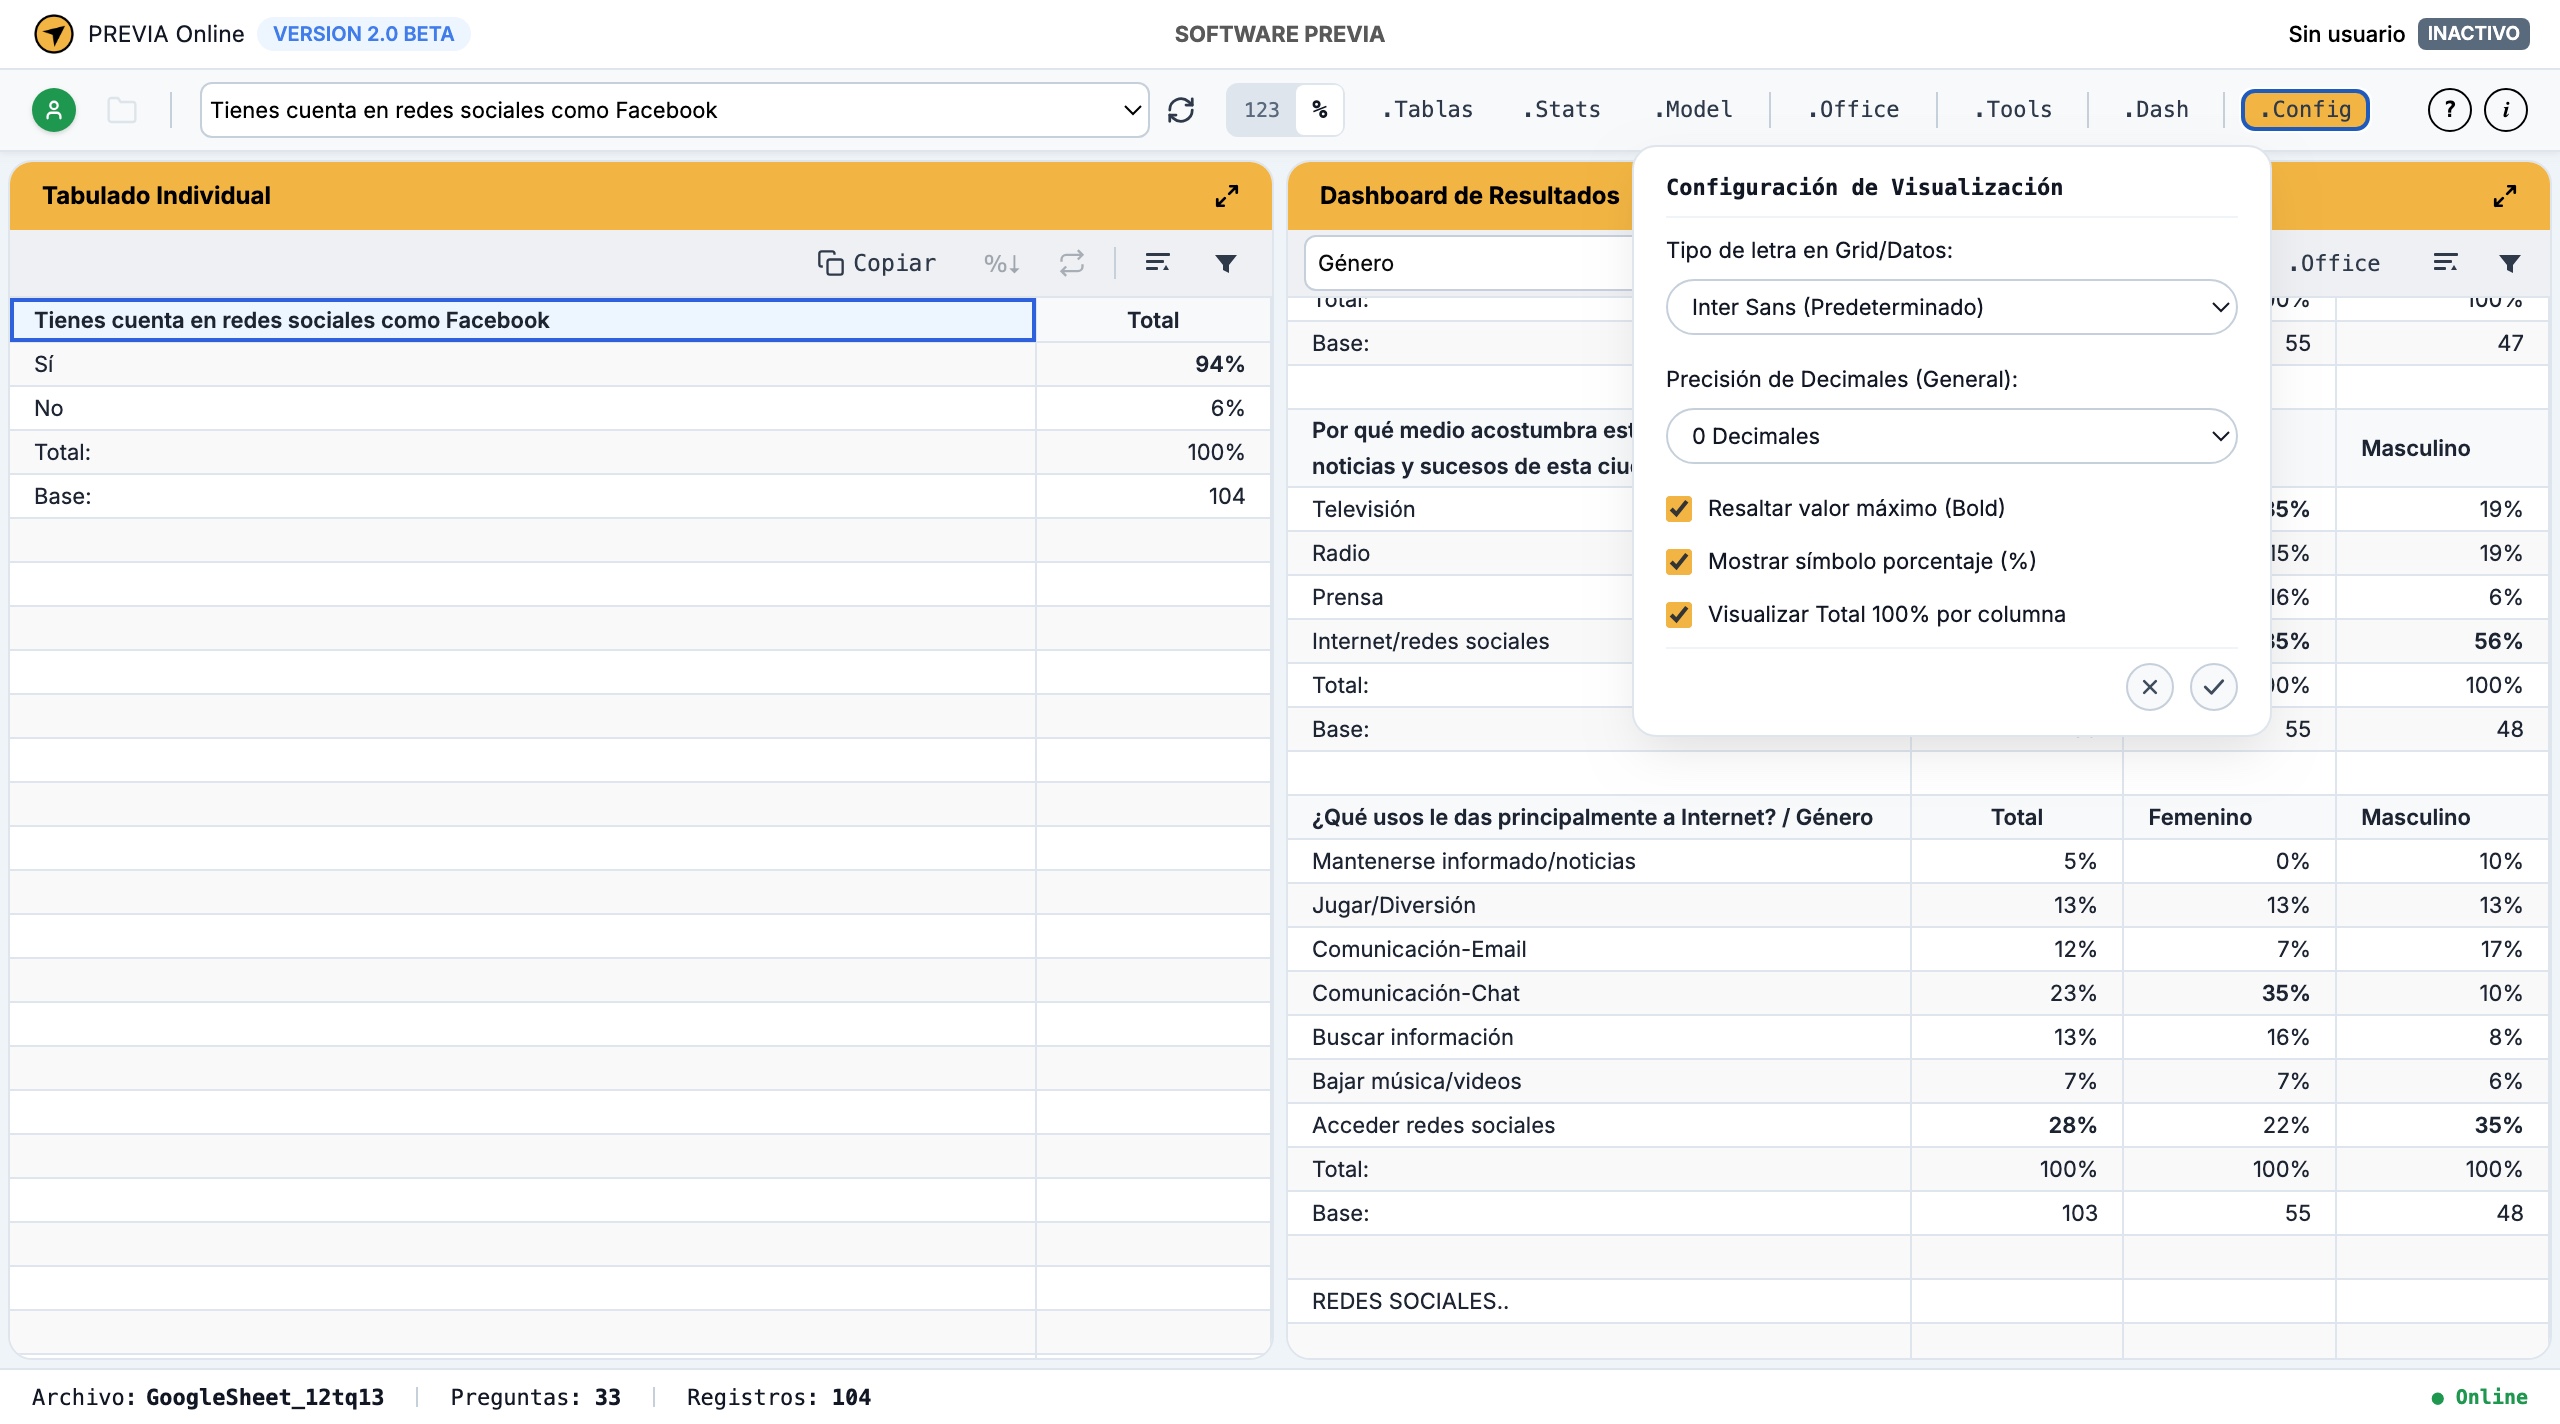Open the help question mark icon

(x=2450, y=110)
